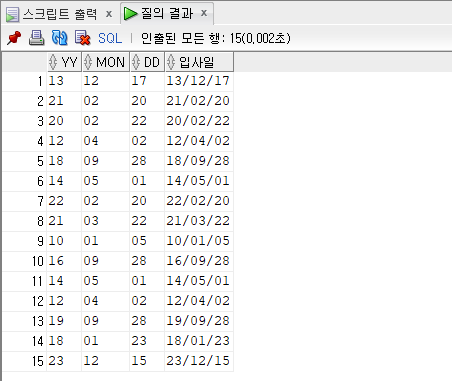Select DD value 05 in row 9
Image resolution: width=452 pixels, height=381 pixels.
147,241
